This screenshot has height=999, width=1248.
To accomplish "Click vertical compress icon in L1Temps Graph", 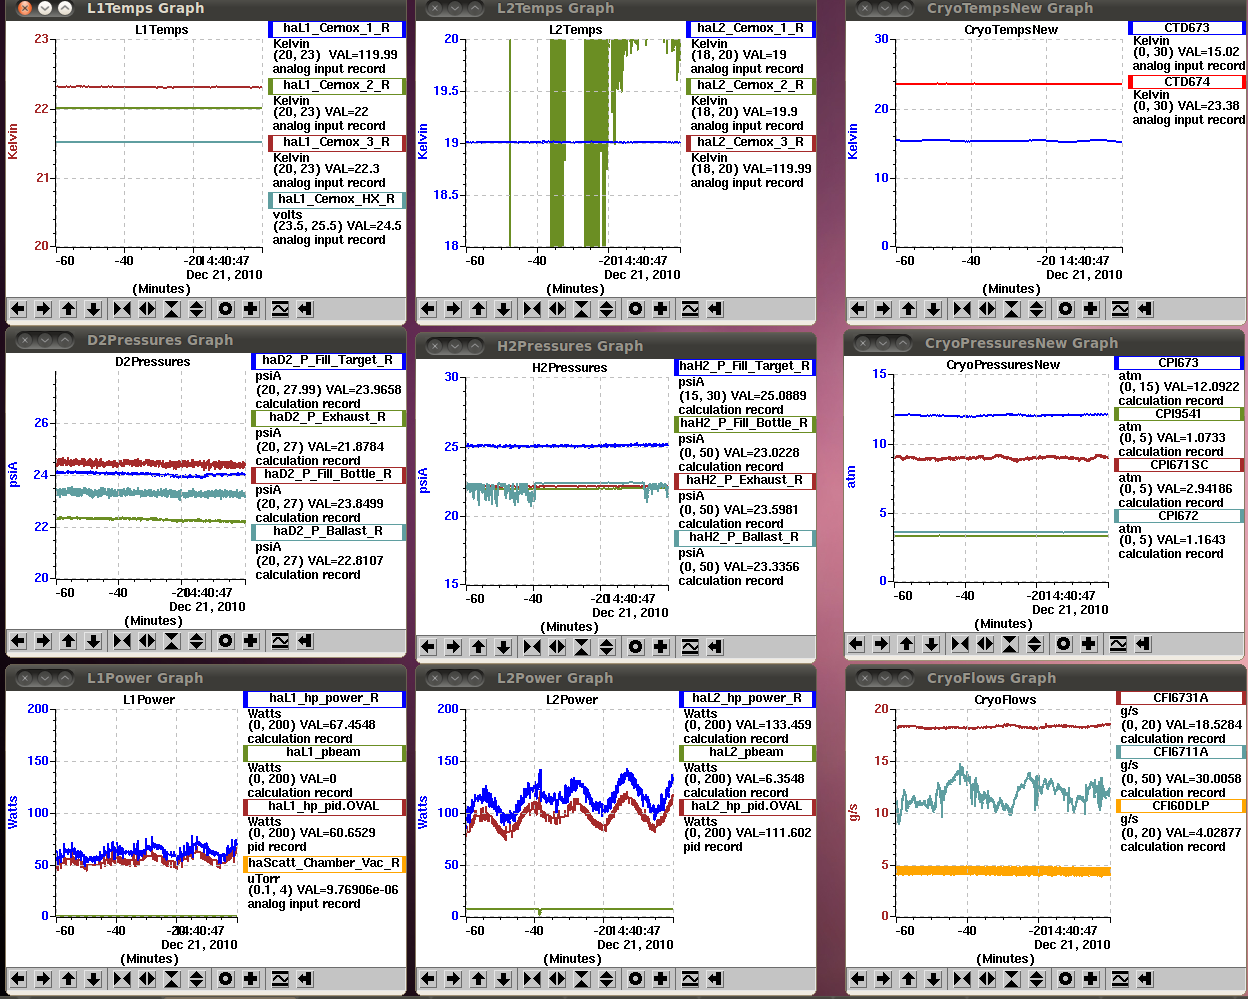I will pyautogui.click(x=172, y=309).
